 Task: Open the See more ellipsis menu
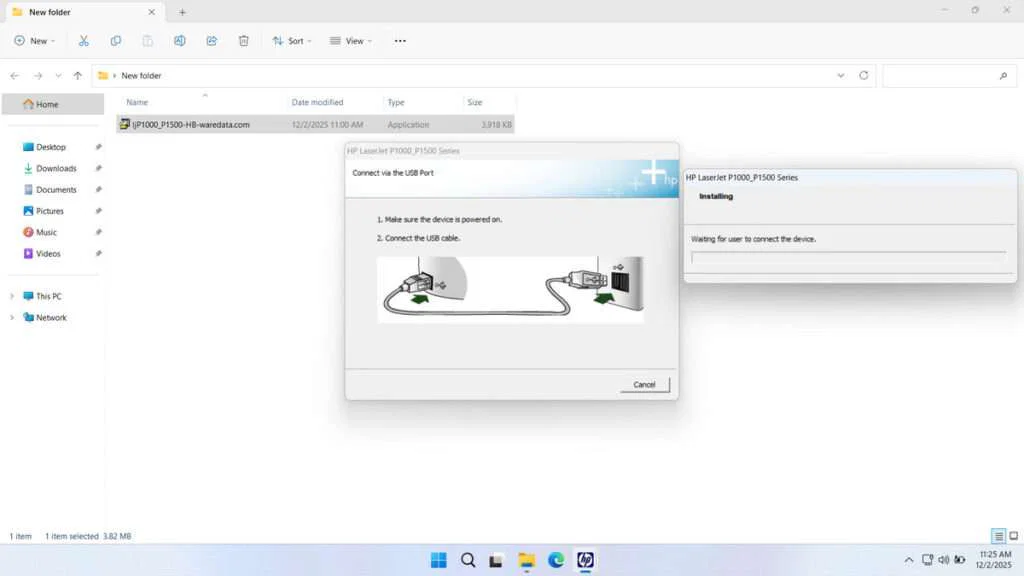click(400, 40)
